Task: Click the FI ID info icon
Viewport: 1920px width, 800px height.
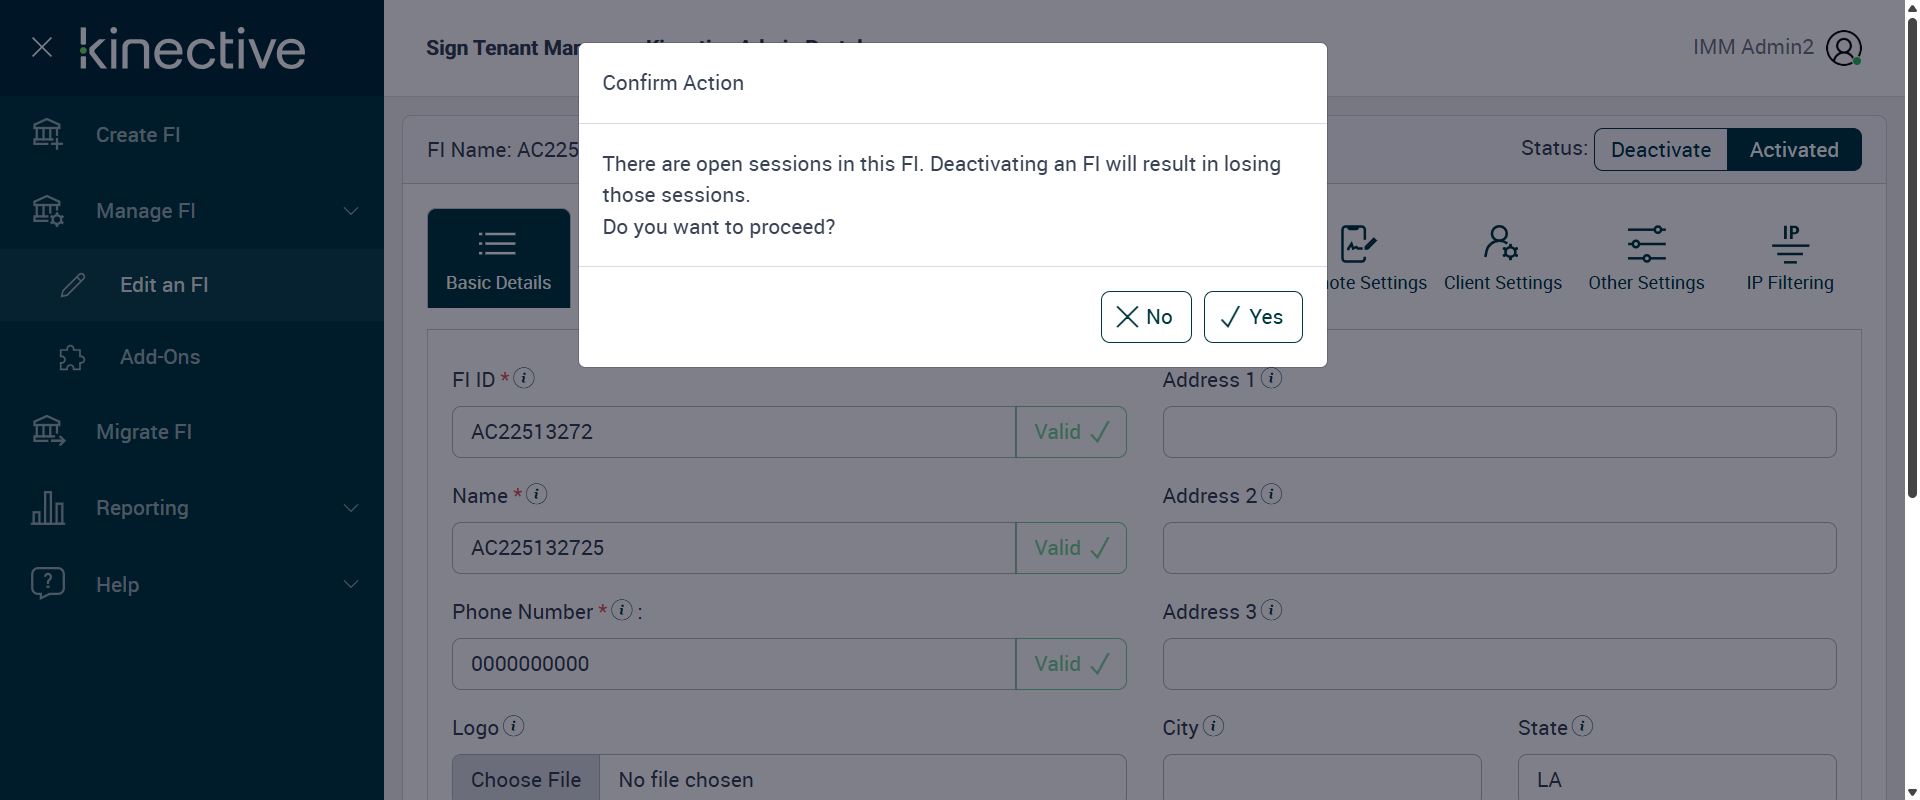Action: [524, 378]
